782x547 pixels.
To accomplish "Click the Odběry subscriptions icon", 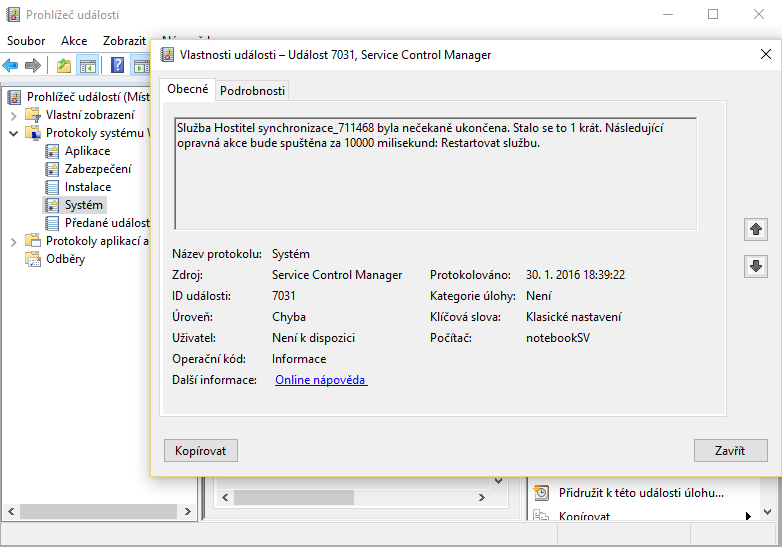I will 33,259.
